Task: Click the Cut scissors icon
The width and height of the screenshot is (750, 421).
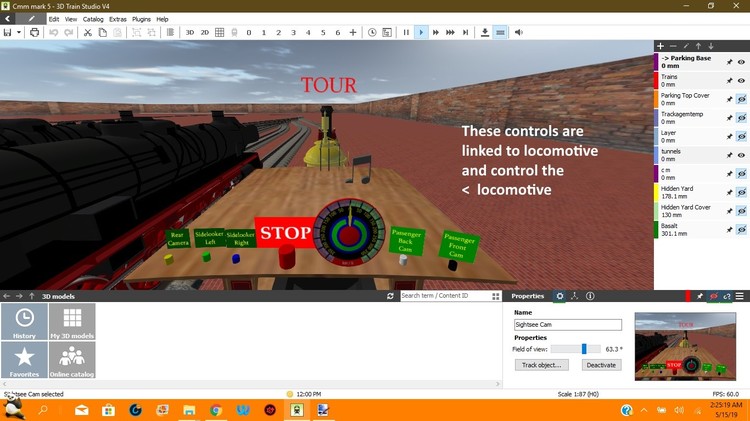Action: (x=88, y=33)
